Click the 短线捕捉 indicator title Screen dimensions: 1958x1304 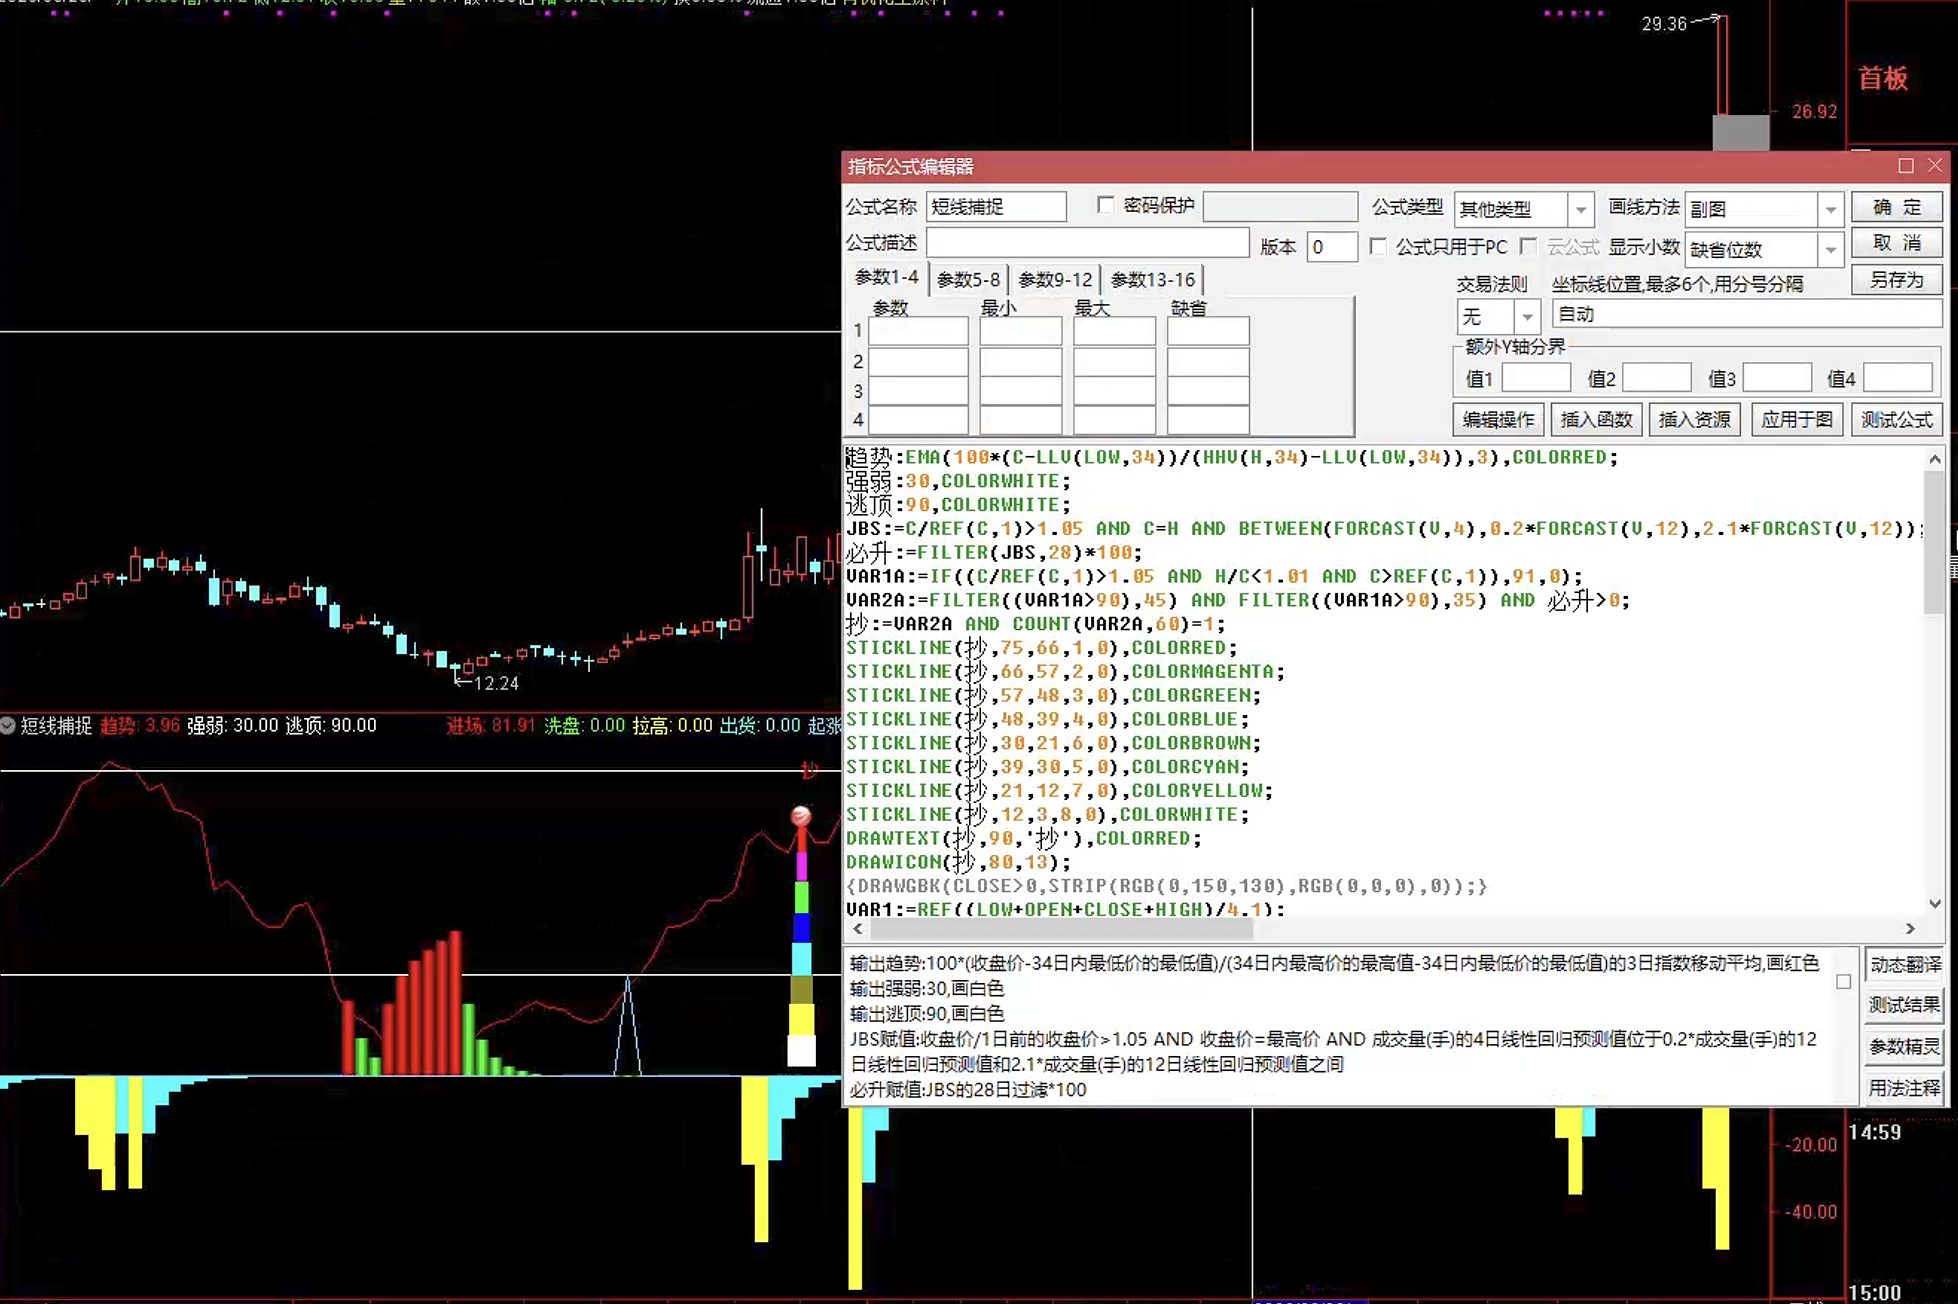[x=56, y=726]
